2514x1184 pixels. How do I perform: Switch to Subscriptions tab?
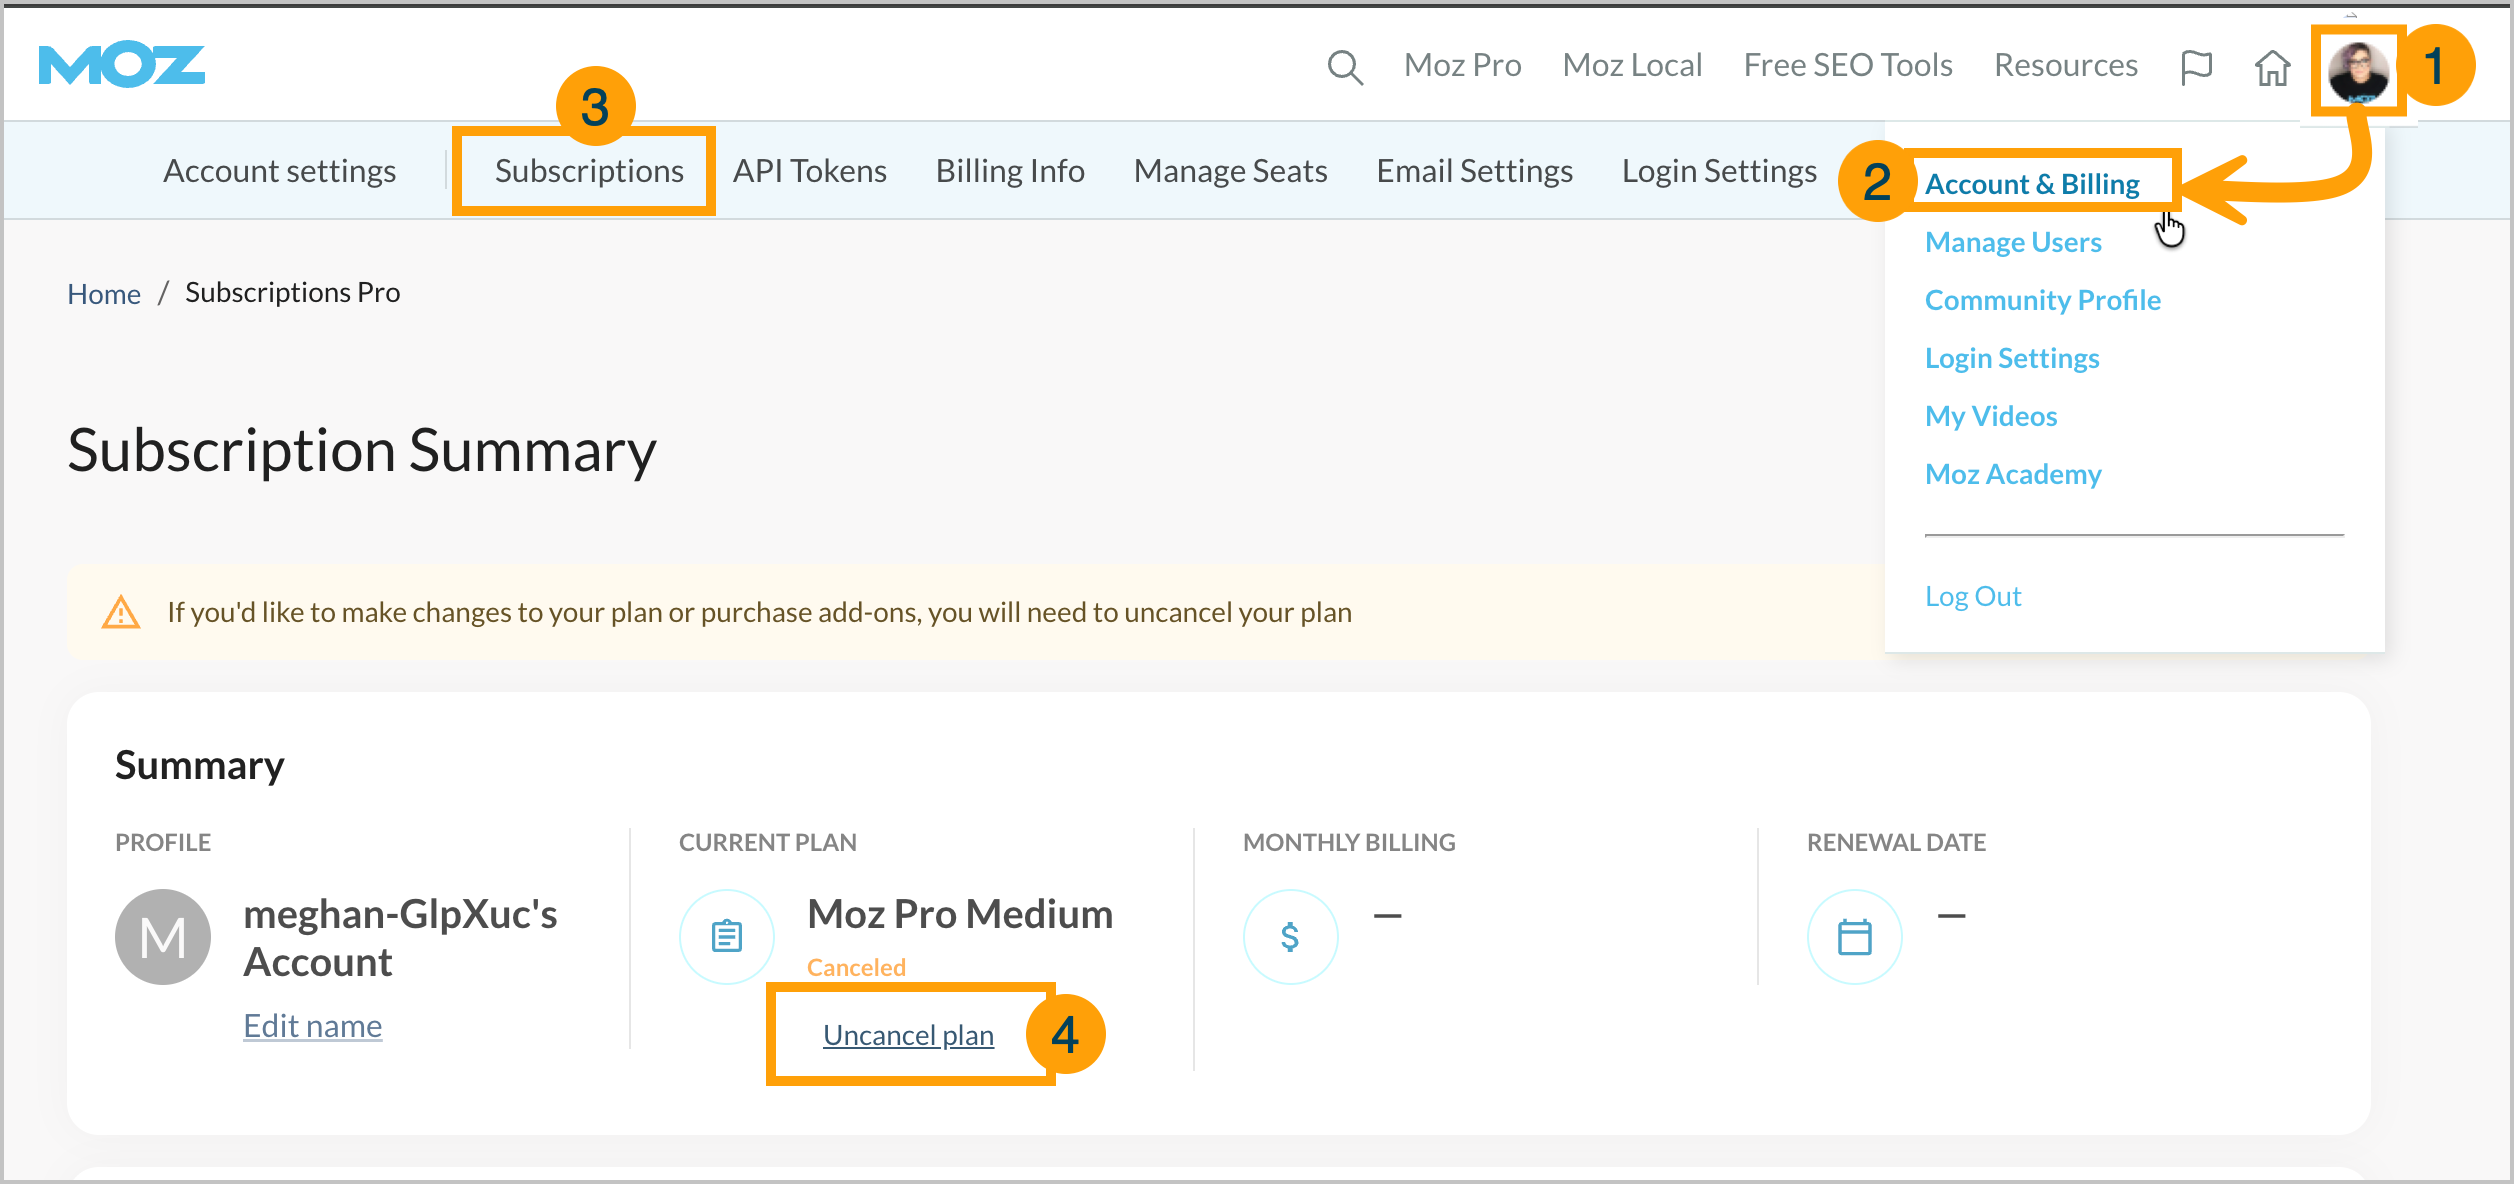click(x=589, y=171)
